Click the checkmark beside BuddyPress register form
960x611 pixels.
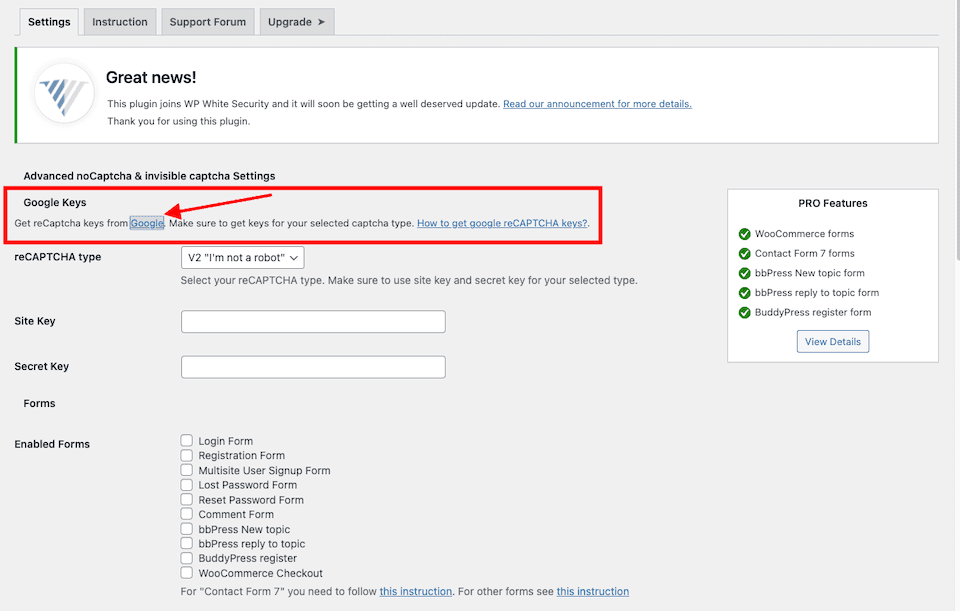[x=744, y=313]
